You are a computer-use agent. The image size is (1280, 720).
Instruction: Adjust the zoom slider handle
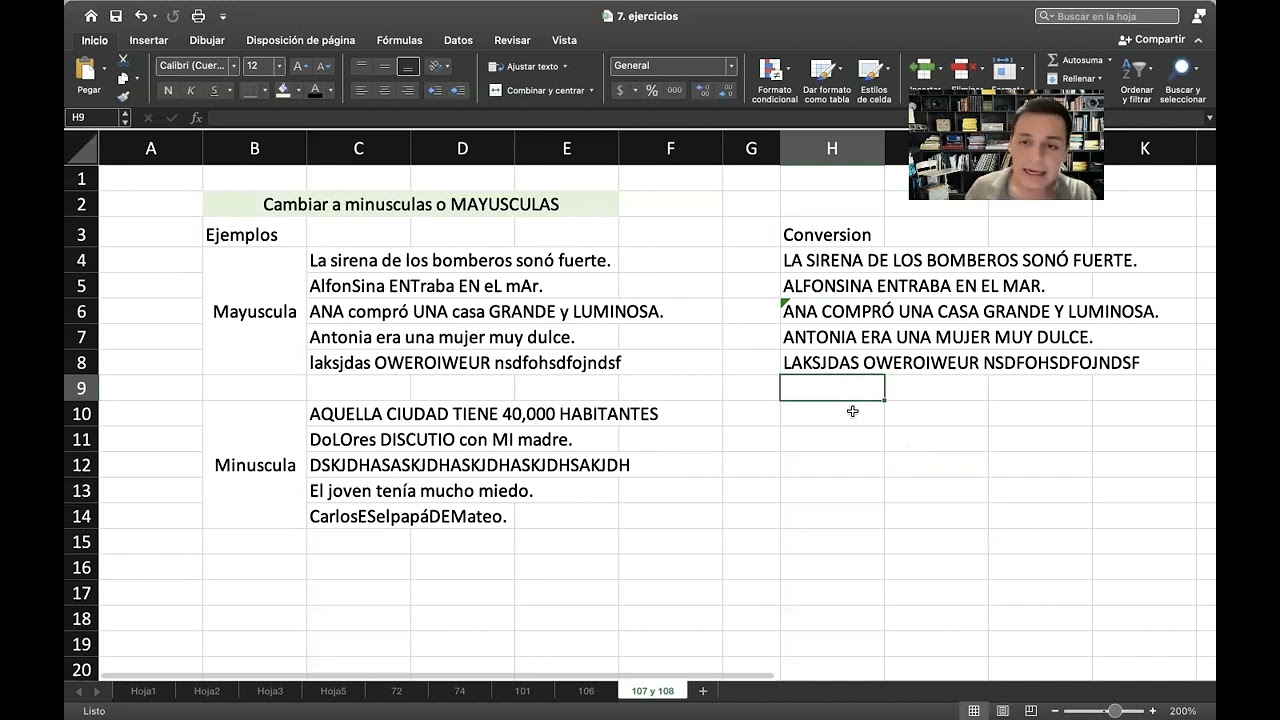(1114, 711)
